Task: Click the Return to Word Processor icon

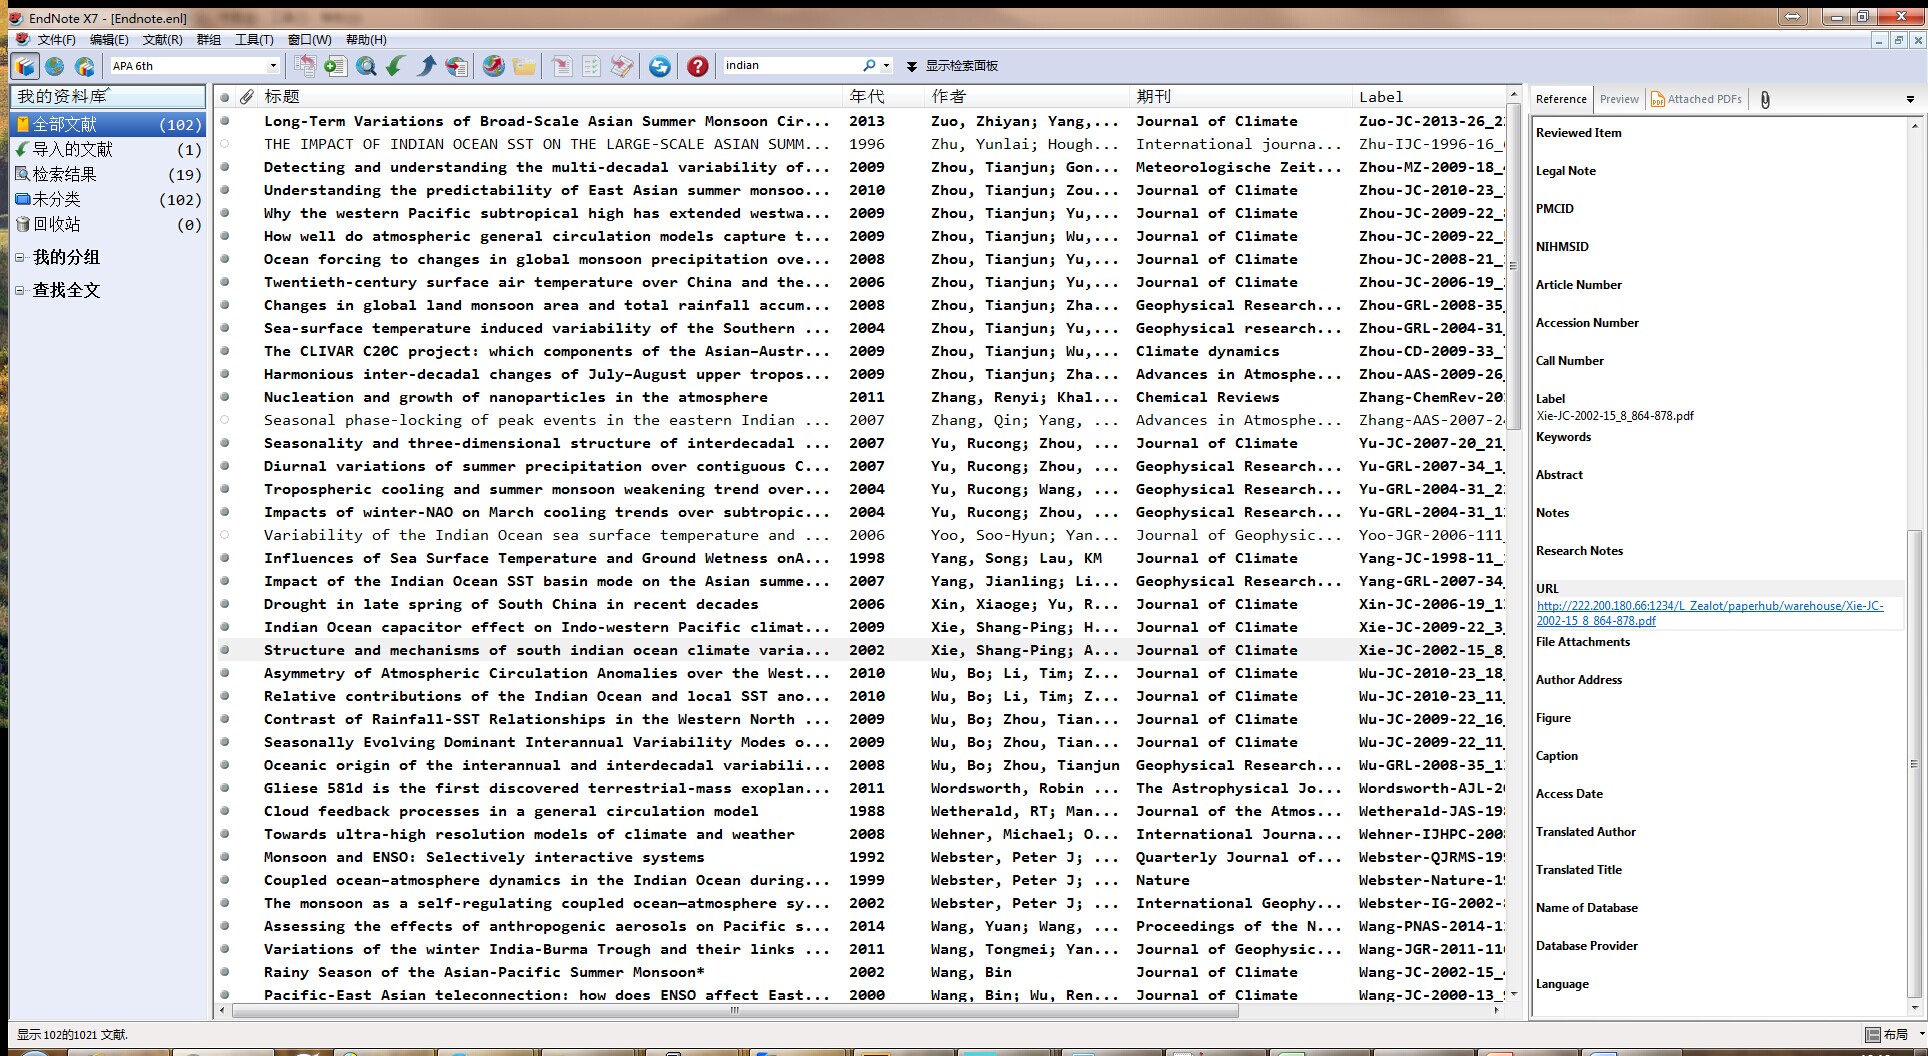Action: [622, 66]
